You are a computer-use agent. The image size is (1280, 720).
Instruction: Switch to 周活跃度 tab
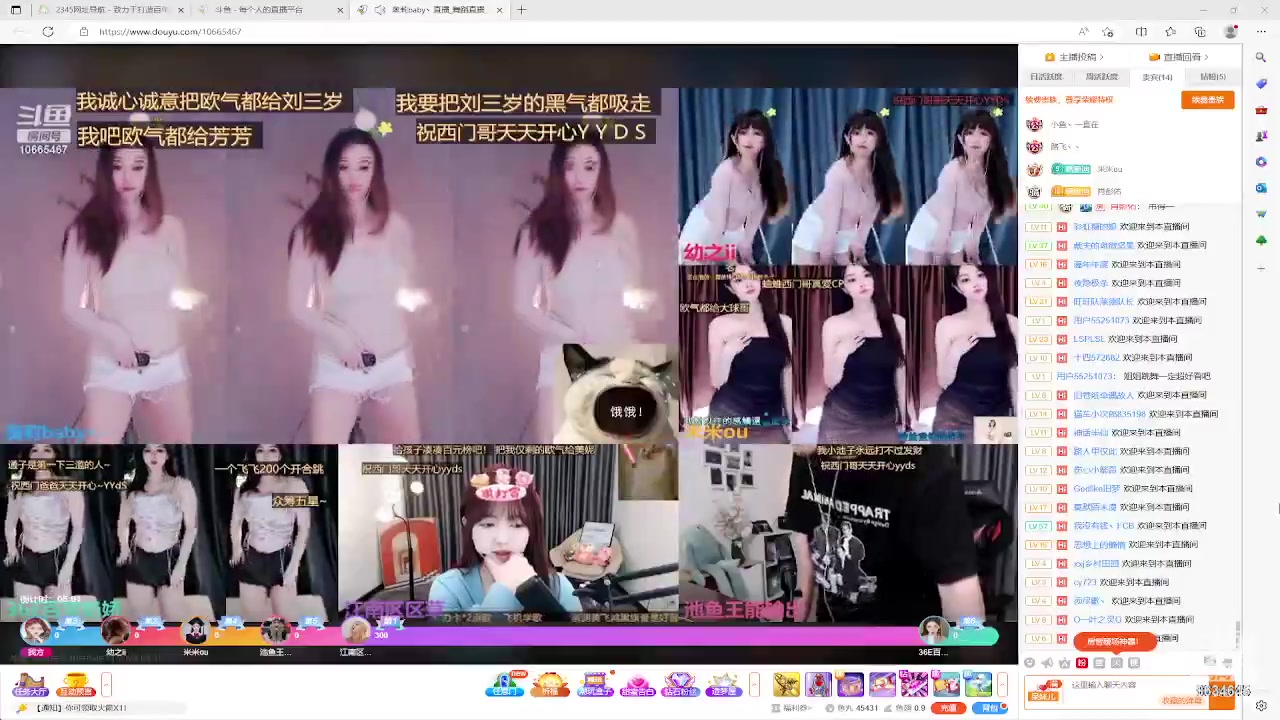(1102, 77)
